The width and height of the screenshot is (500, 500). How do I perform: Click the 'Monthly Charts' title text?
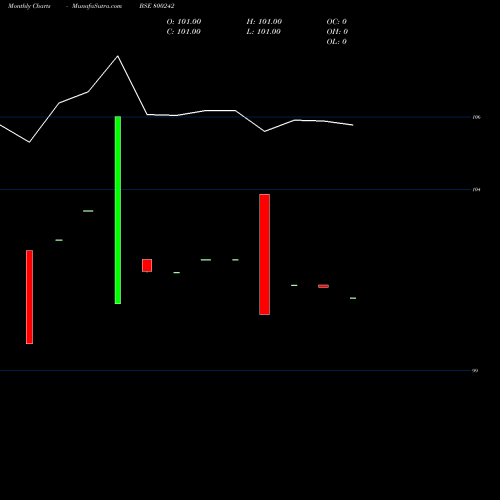[x=29, y=6]
